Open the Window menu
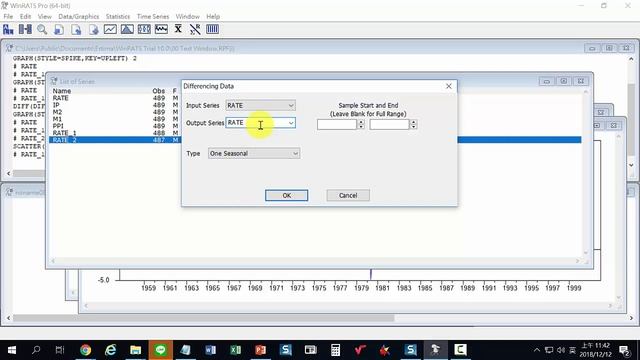 pos(187,16)
